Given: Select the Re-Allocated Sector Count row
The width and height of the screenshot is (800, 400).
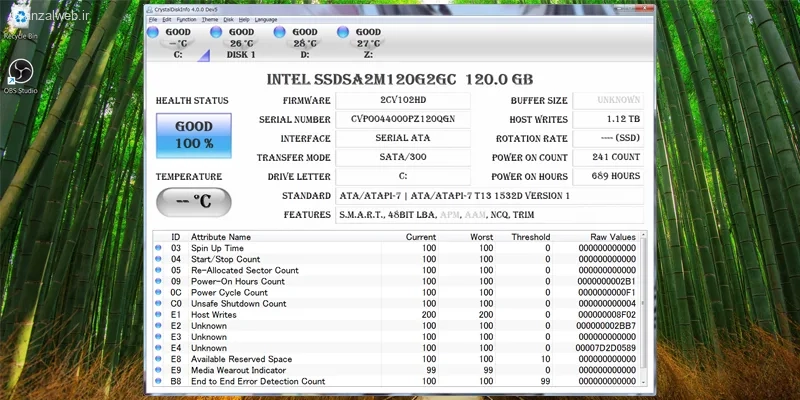Looking at the screenshot, I should click(396, 270).
